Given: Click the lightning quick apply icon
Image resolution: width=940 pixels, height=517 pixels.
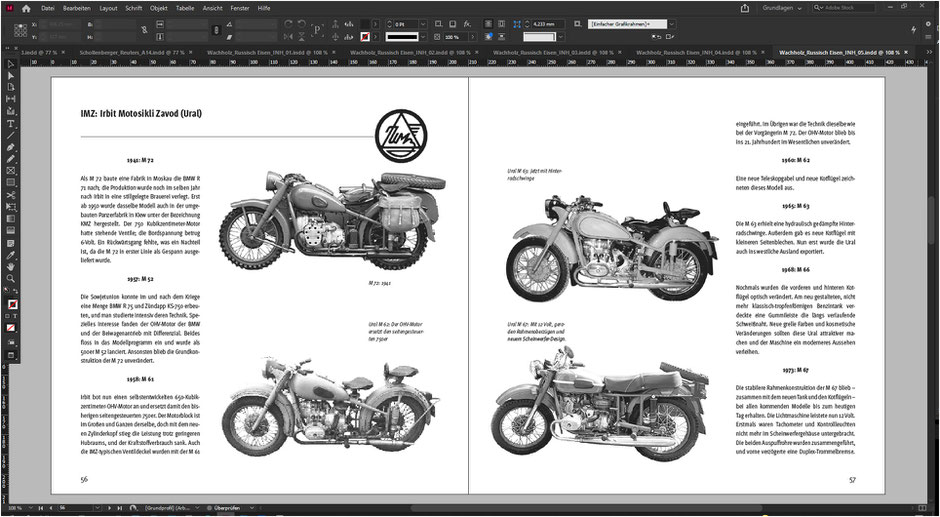Looking at the screenshot, I should [x=914, y=29].
